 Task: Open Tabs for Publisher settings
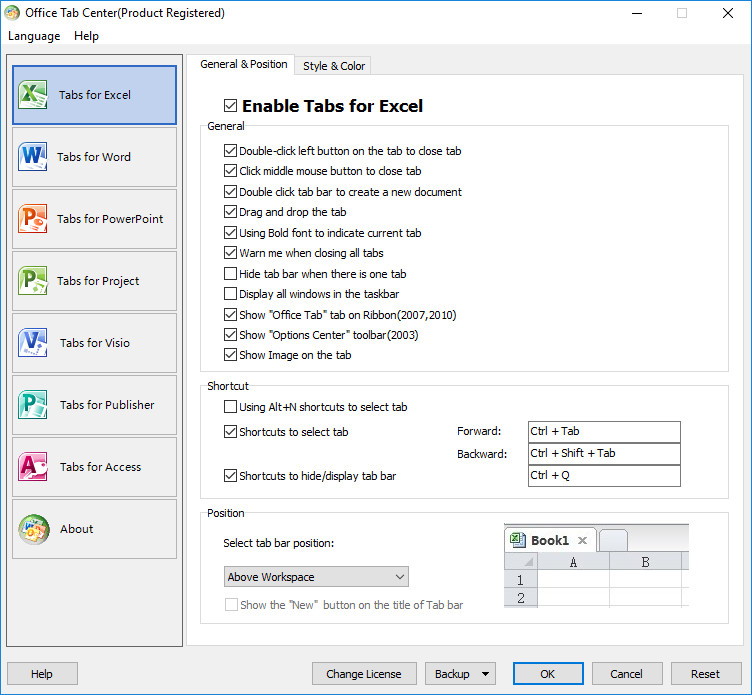(x=94, y=405)
